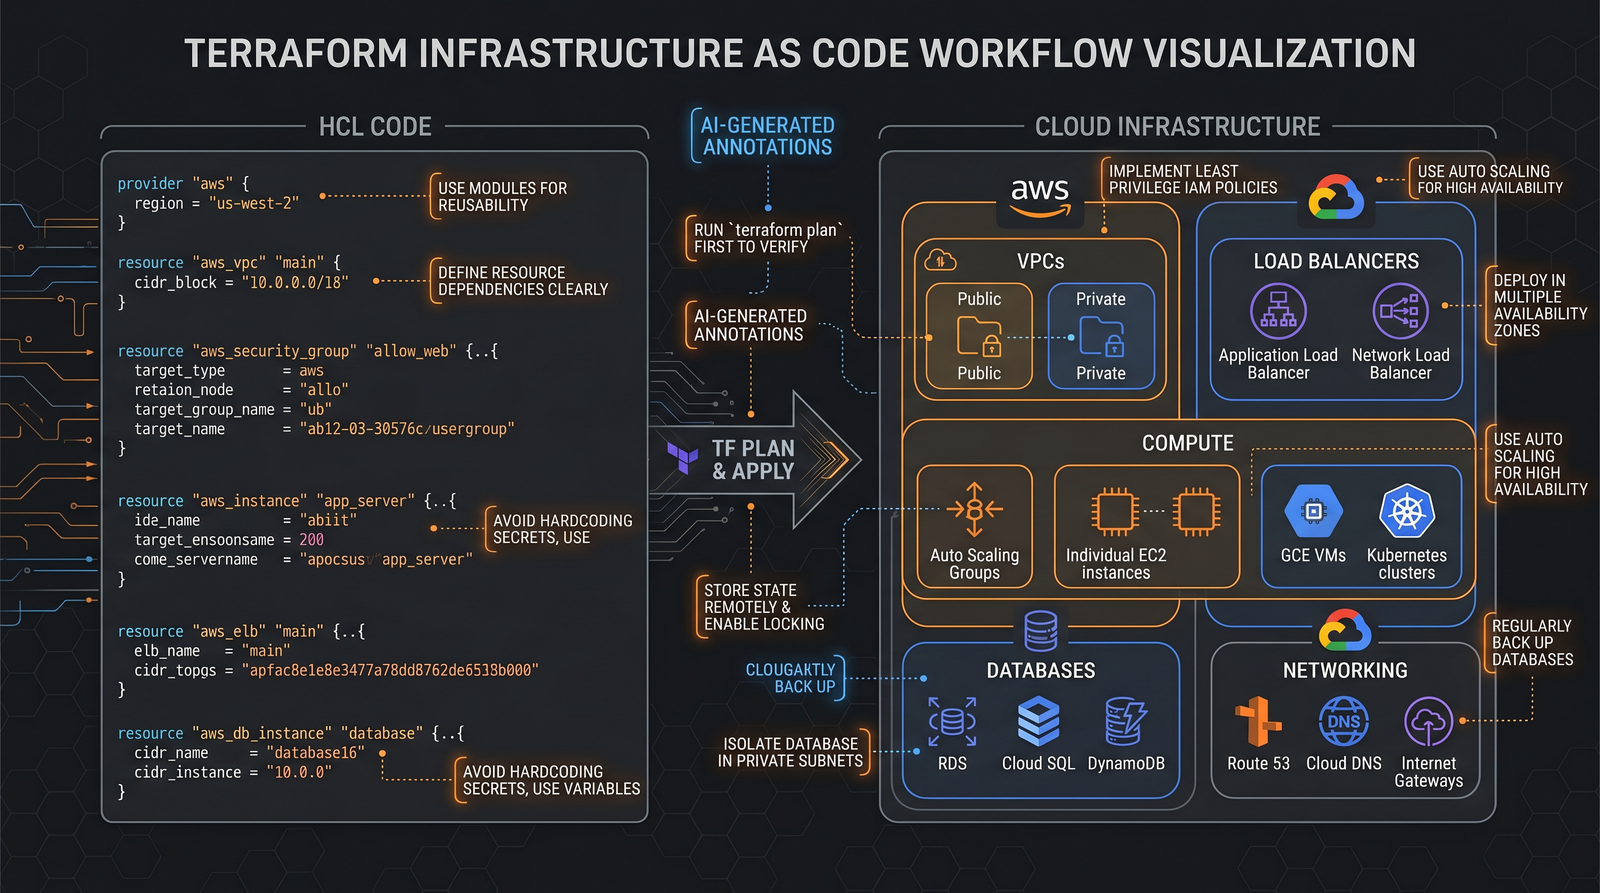Image resolution: width=1600 pixels, height=893 pixels.
Task: Click the AWS logo
Action: (1040, 197)
